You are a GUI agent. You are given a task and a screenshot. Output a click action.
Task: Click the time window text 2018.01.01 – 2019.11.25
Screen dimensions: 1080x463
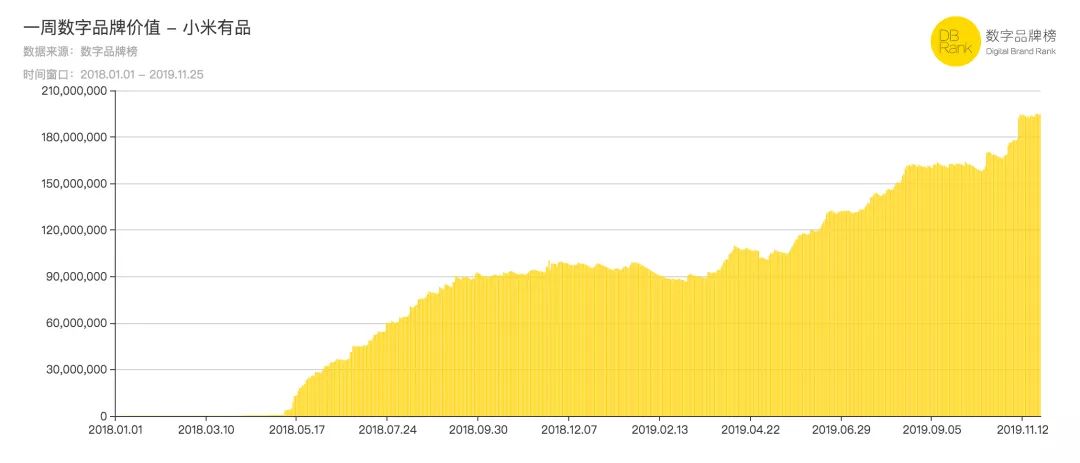142,74
